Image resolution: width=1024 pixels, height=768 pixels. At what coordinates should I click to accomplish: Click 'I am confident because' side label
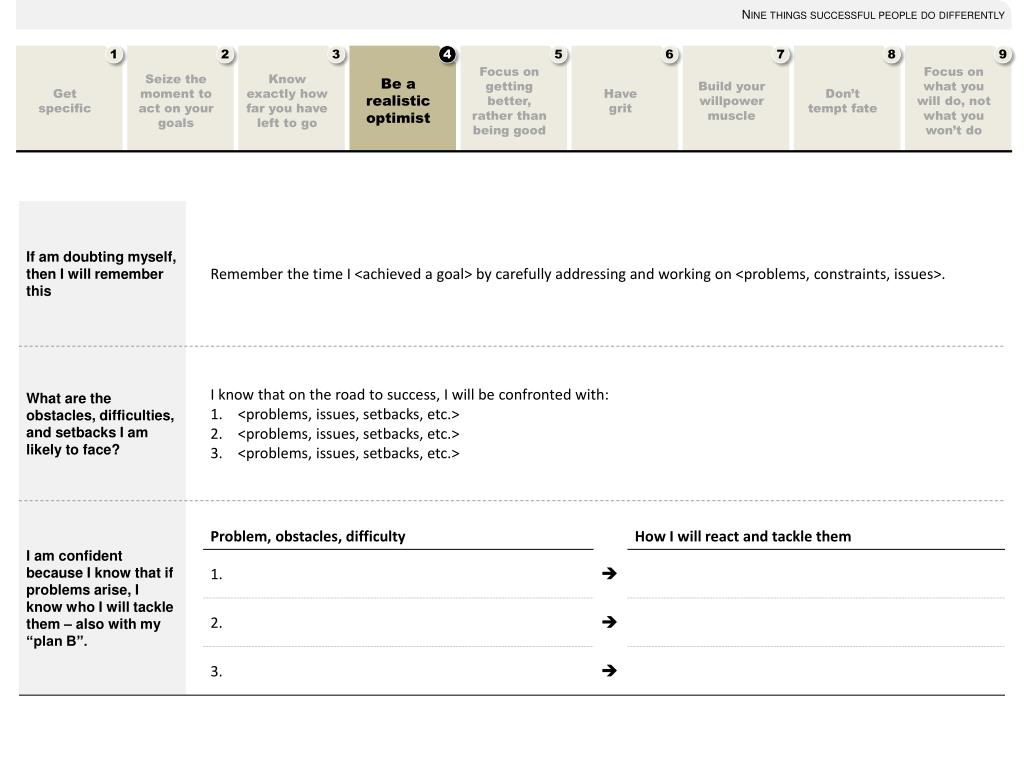point(100,598)
